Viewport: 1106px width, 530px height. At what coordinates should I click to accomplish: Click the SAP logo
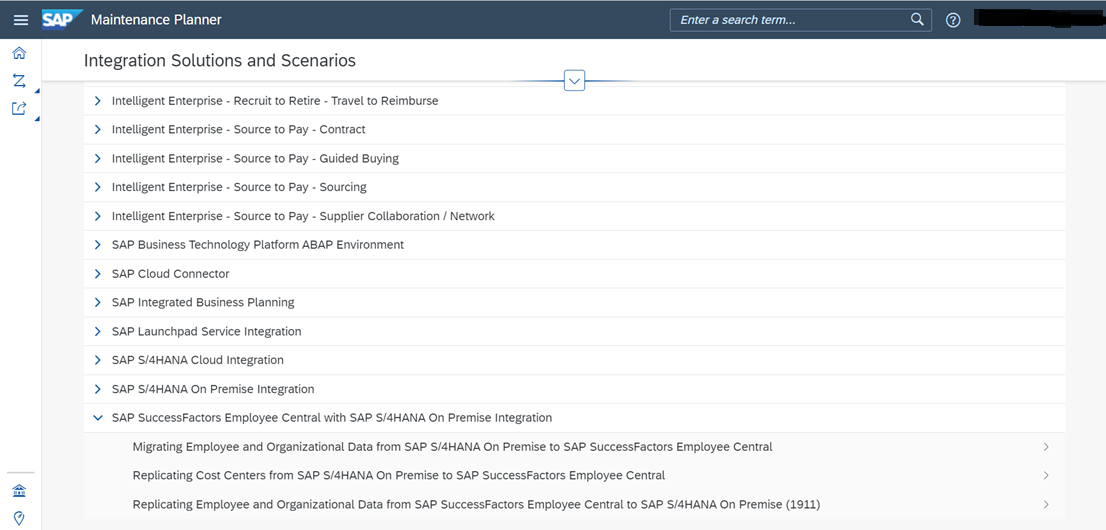pos(62,20)
